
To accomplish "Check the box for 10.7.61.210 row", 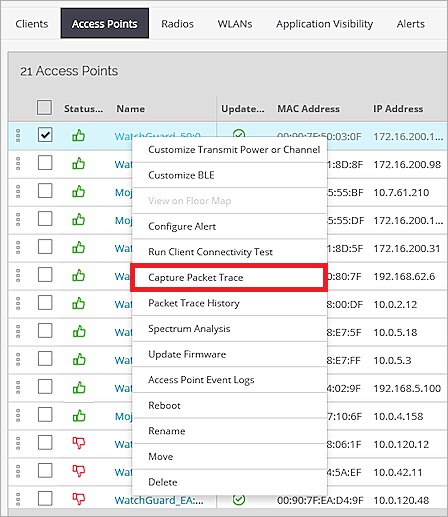I will (x=45, y=191).
